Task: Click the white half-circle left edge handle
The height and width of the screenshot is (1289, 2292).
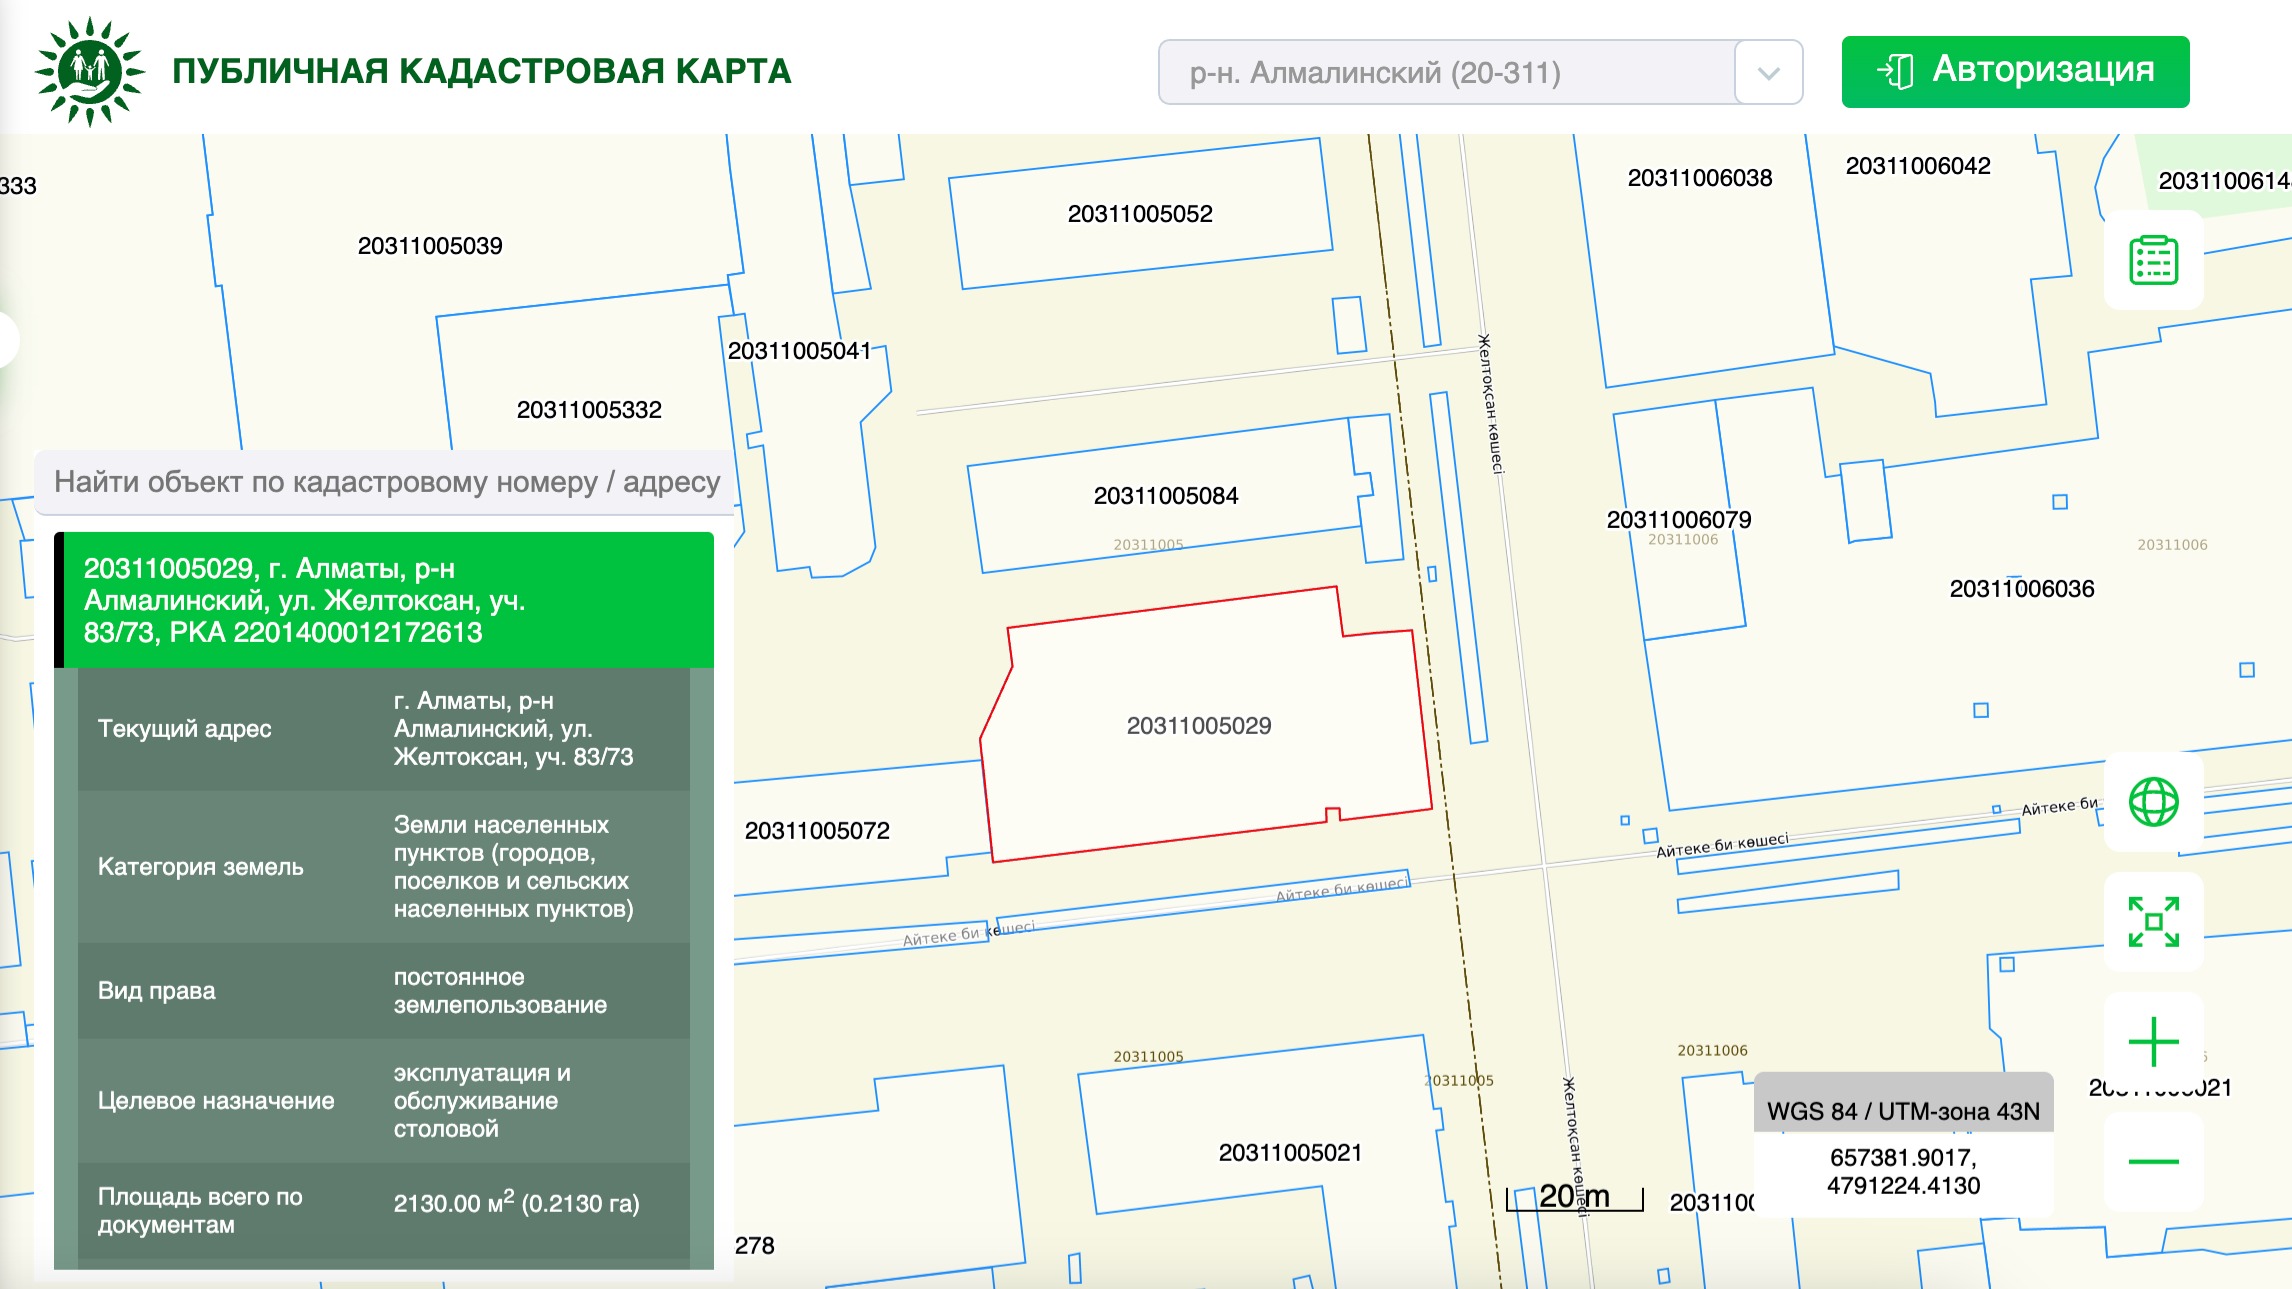Action: tap(8, 340)
